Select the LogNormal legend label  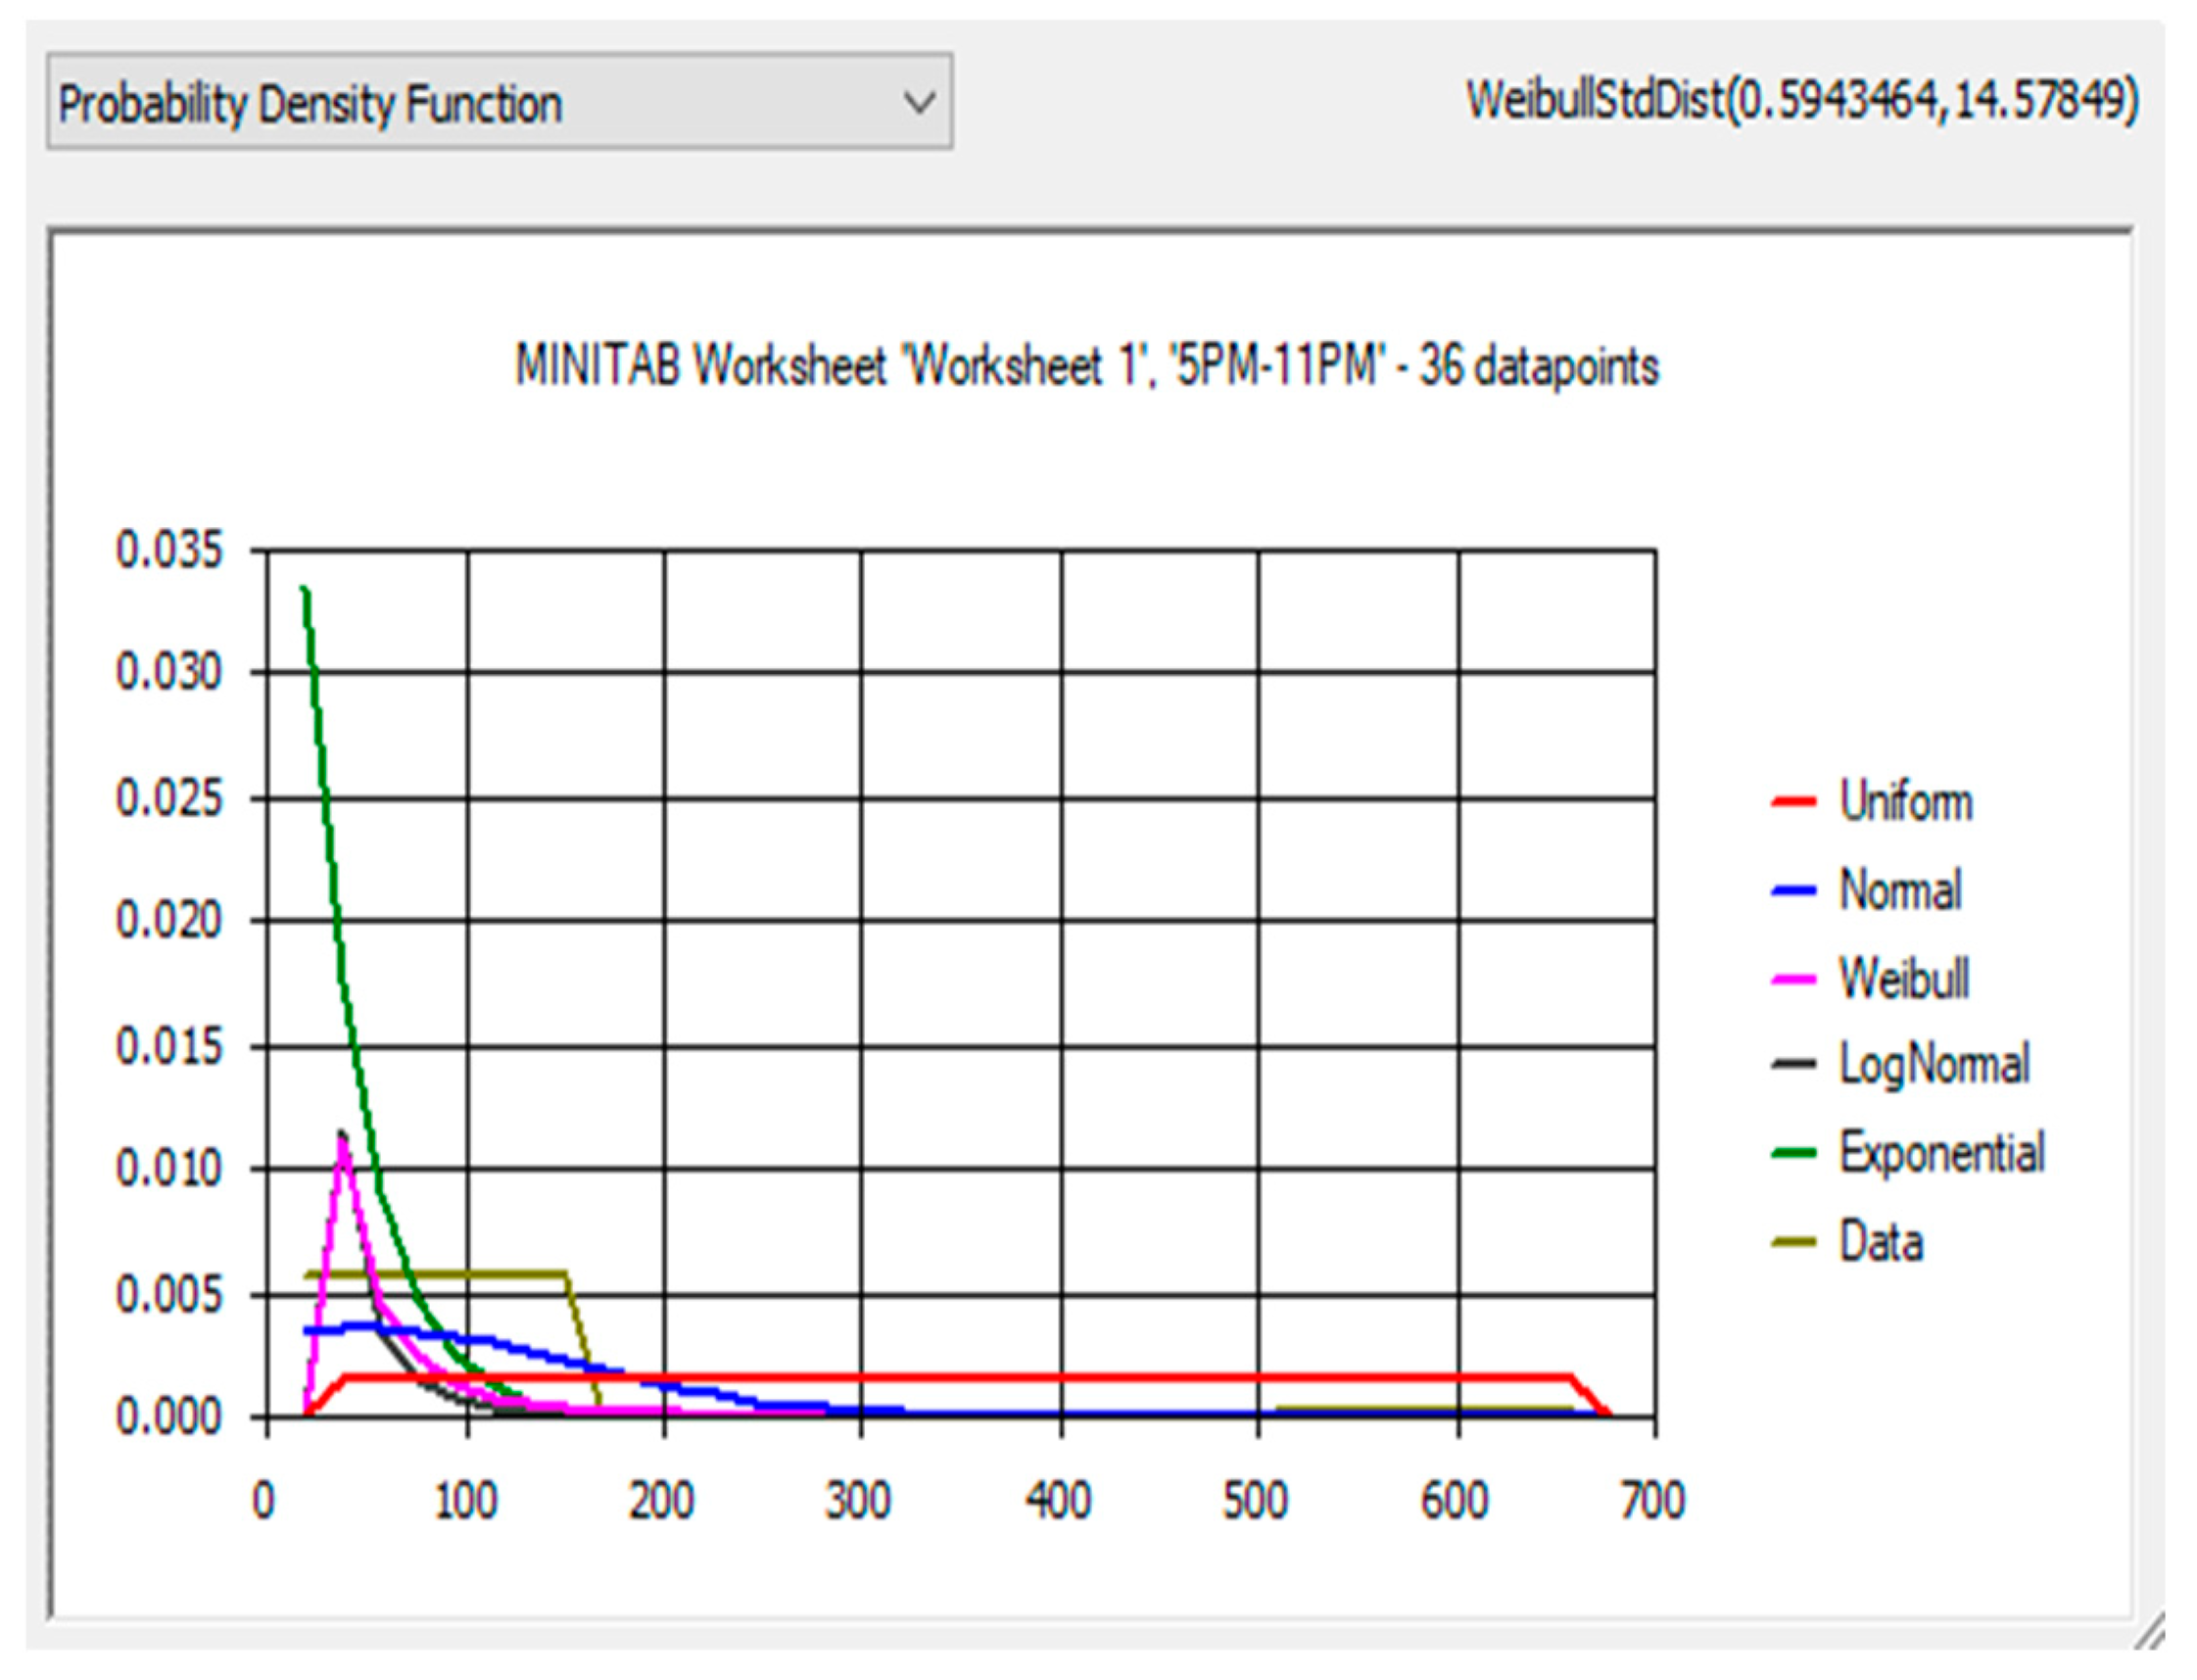point(1934,1064)
